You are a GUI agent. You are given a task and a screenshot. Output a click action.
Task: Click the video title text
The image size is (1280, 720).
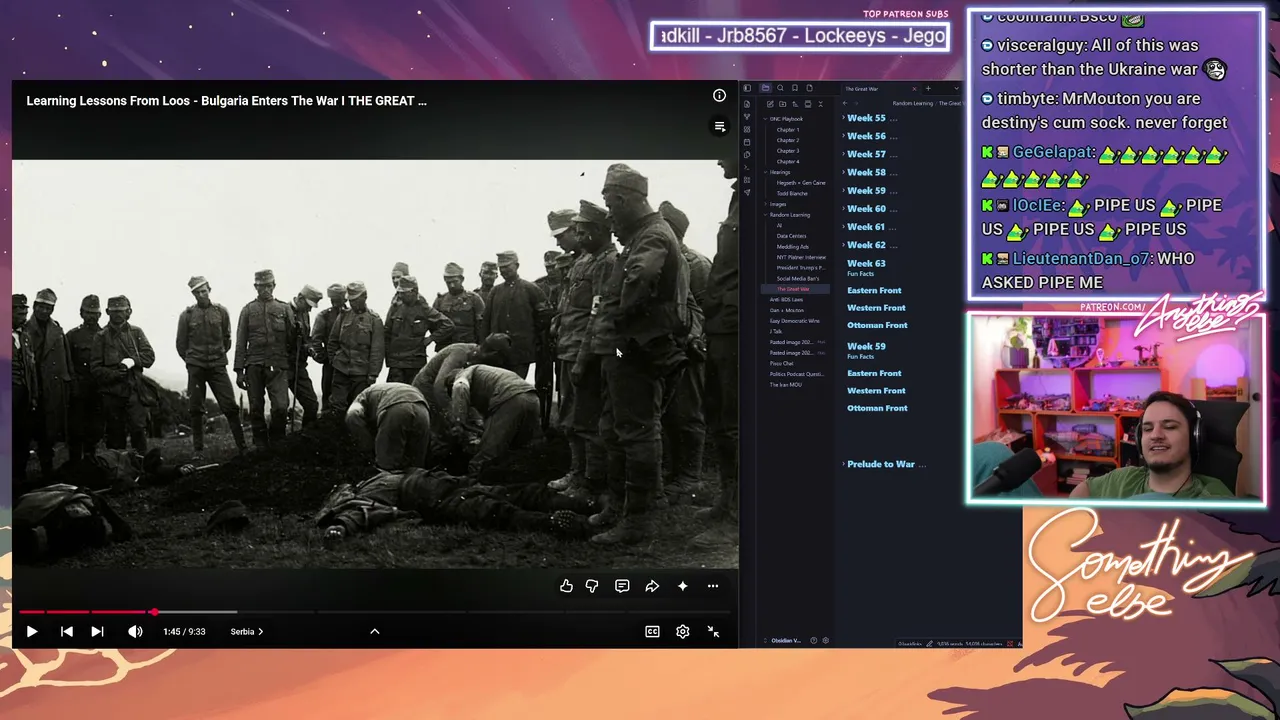[x=226, y=101]
